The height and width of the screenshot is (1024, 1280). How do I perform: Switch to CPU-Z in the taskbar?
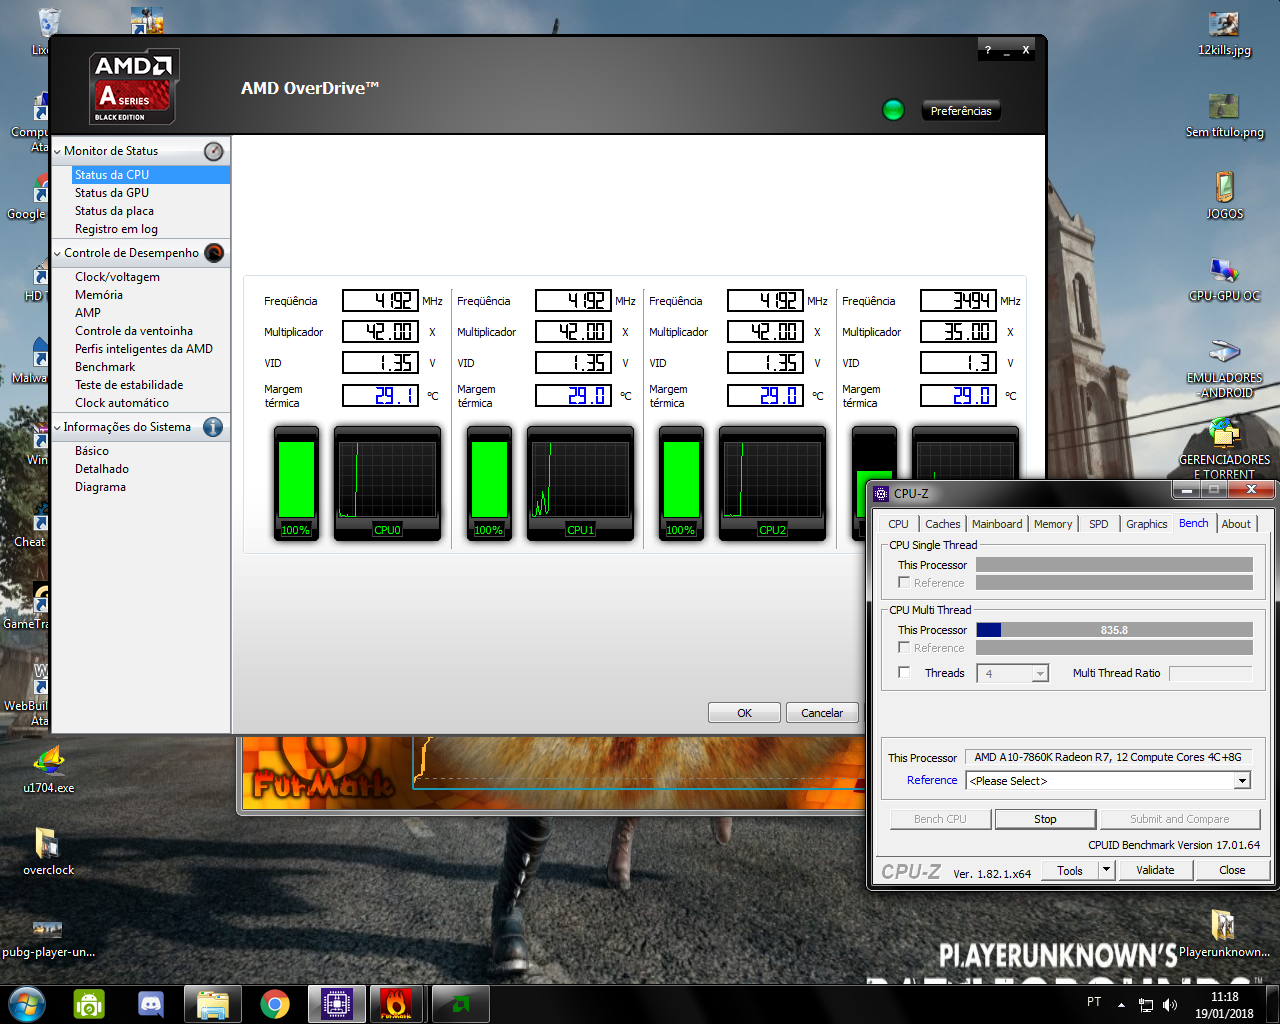pos(337,1004)
